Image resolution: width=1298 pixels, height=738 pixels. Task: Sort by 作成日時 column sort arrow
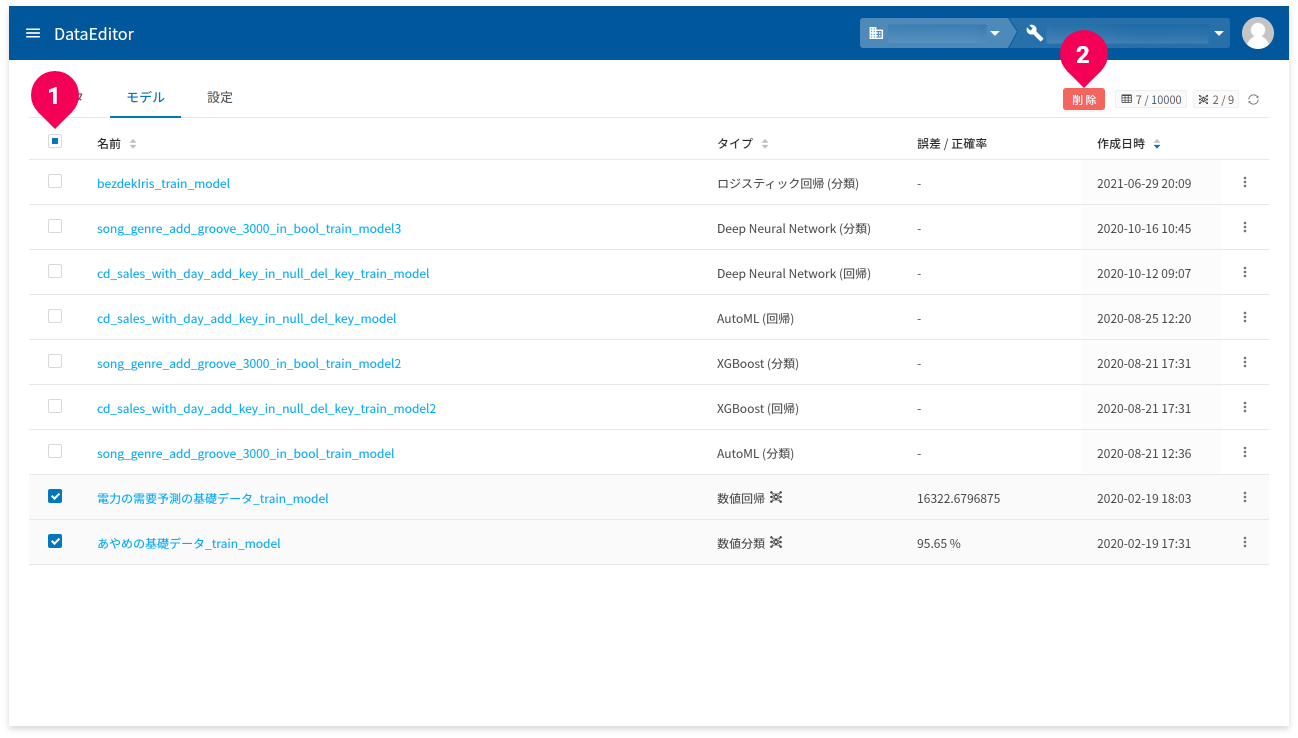pos(1157,144)
